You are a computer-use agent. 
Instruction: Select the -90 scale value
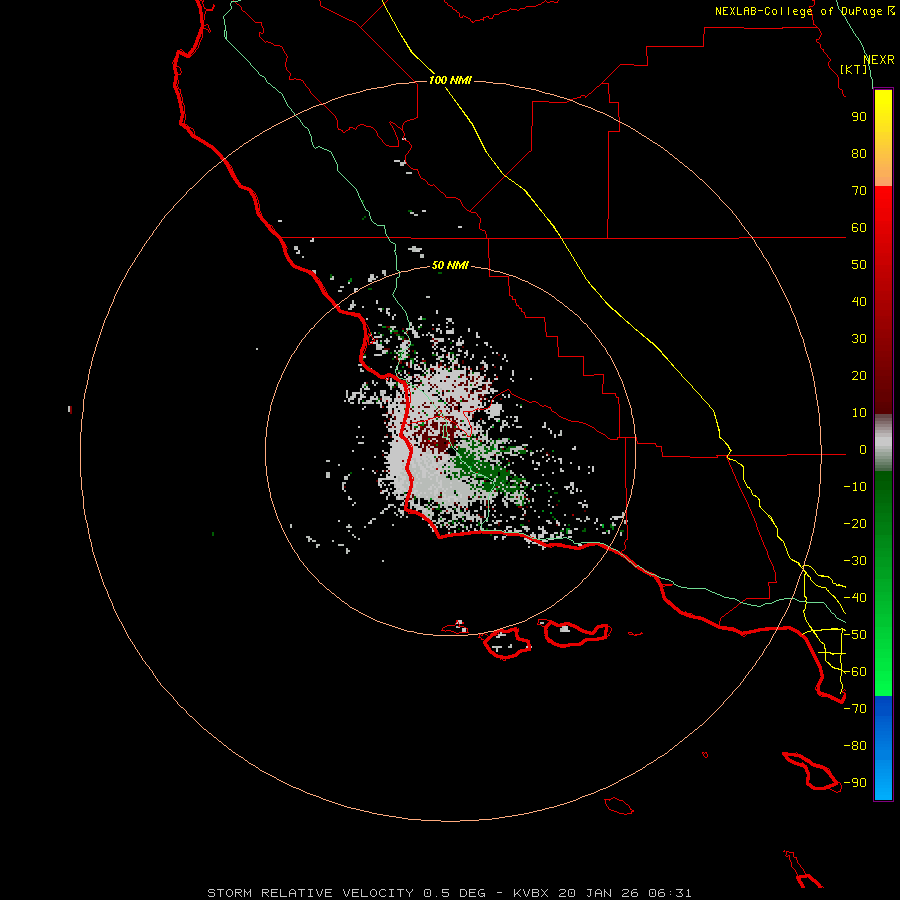[x=855, y=783]
